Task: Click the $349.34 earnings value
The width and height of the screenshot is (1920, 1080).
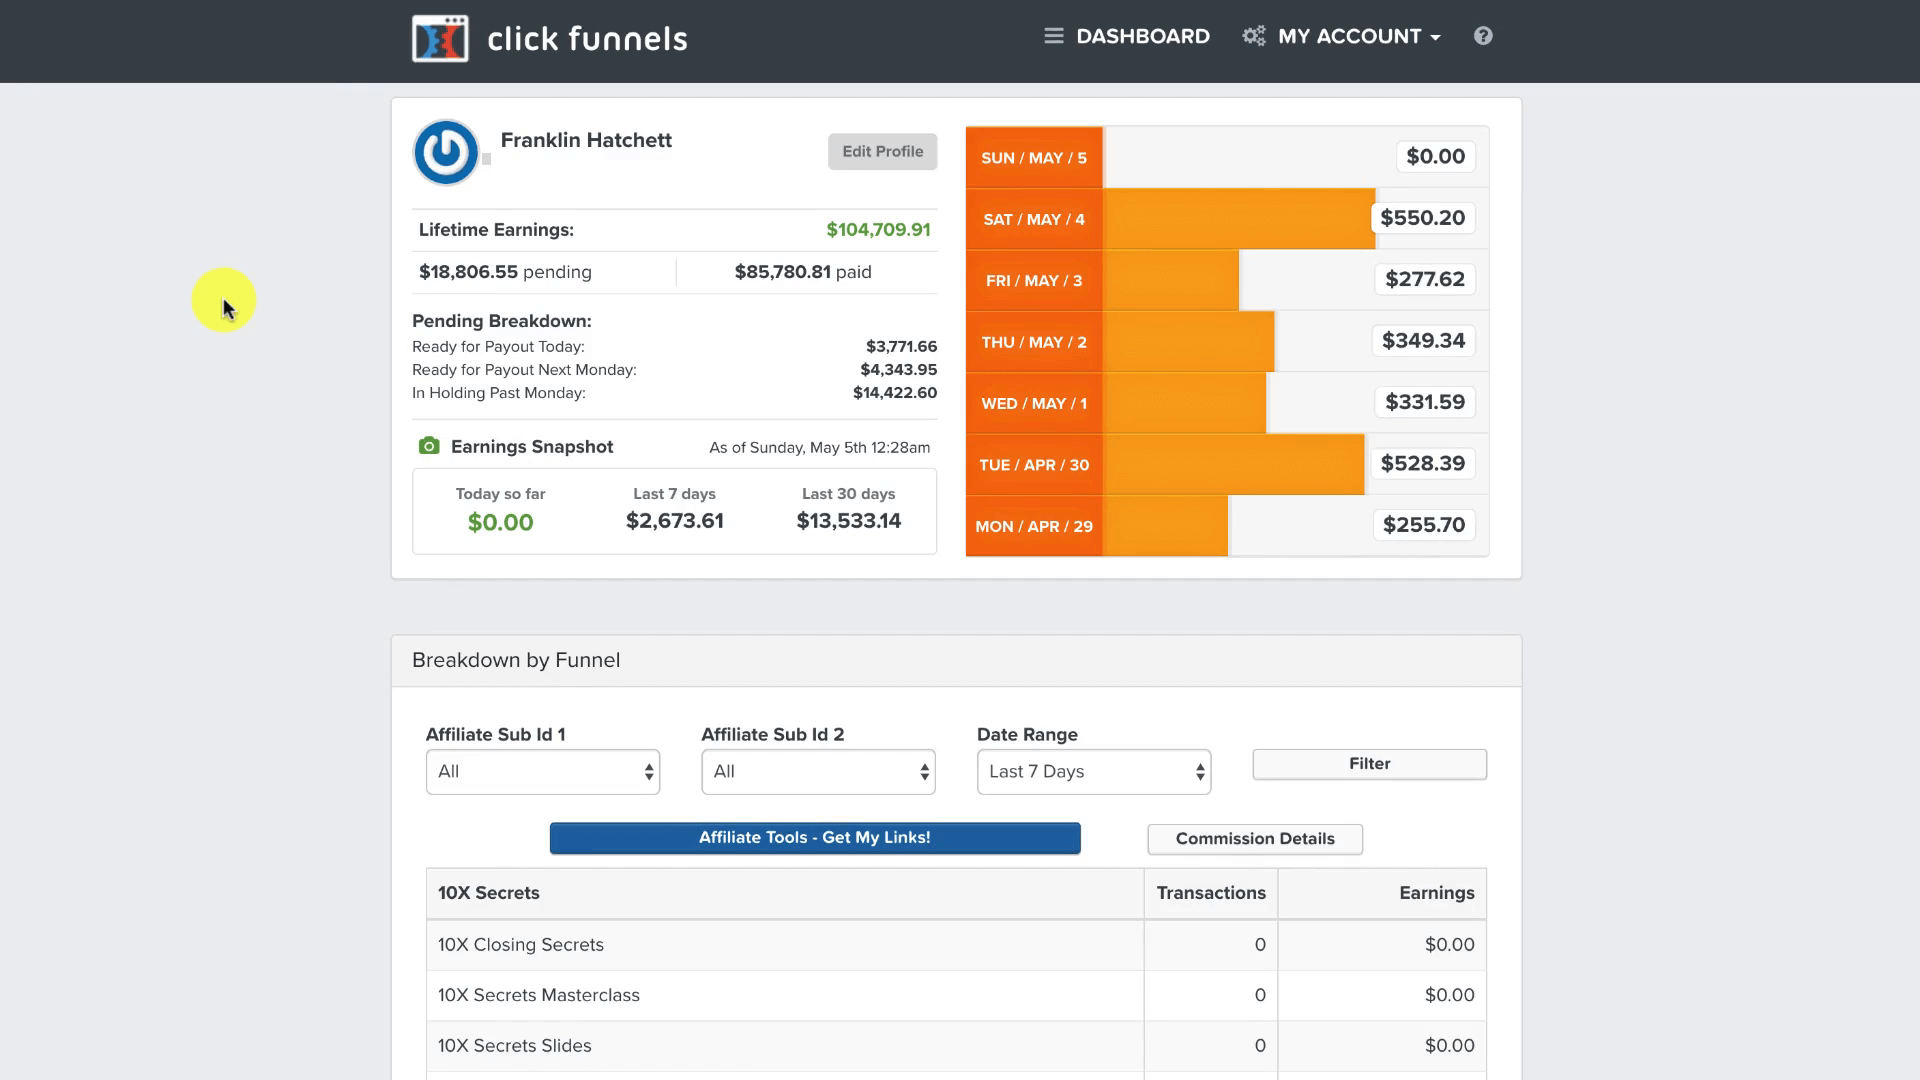Action: [1423, 341]
